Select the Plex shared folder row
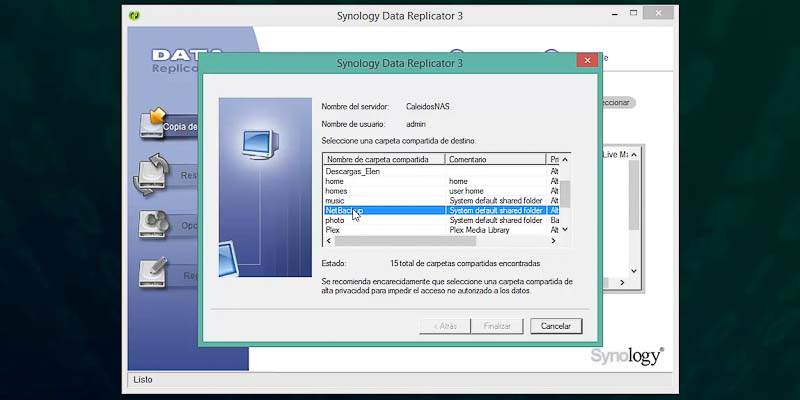 tap(441, 230)
